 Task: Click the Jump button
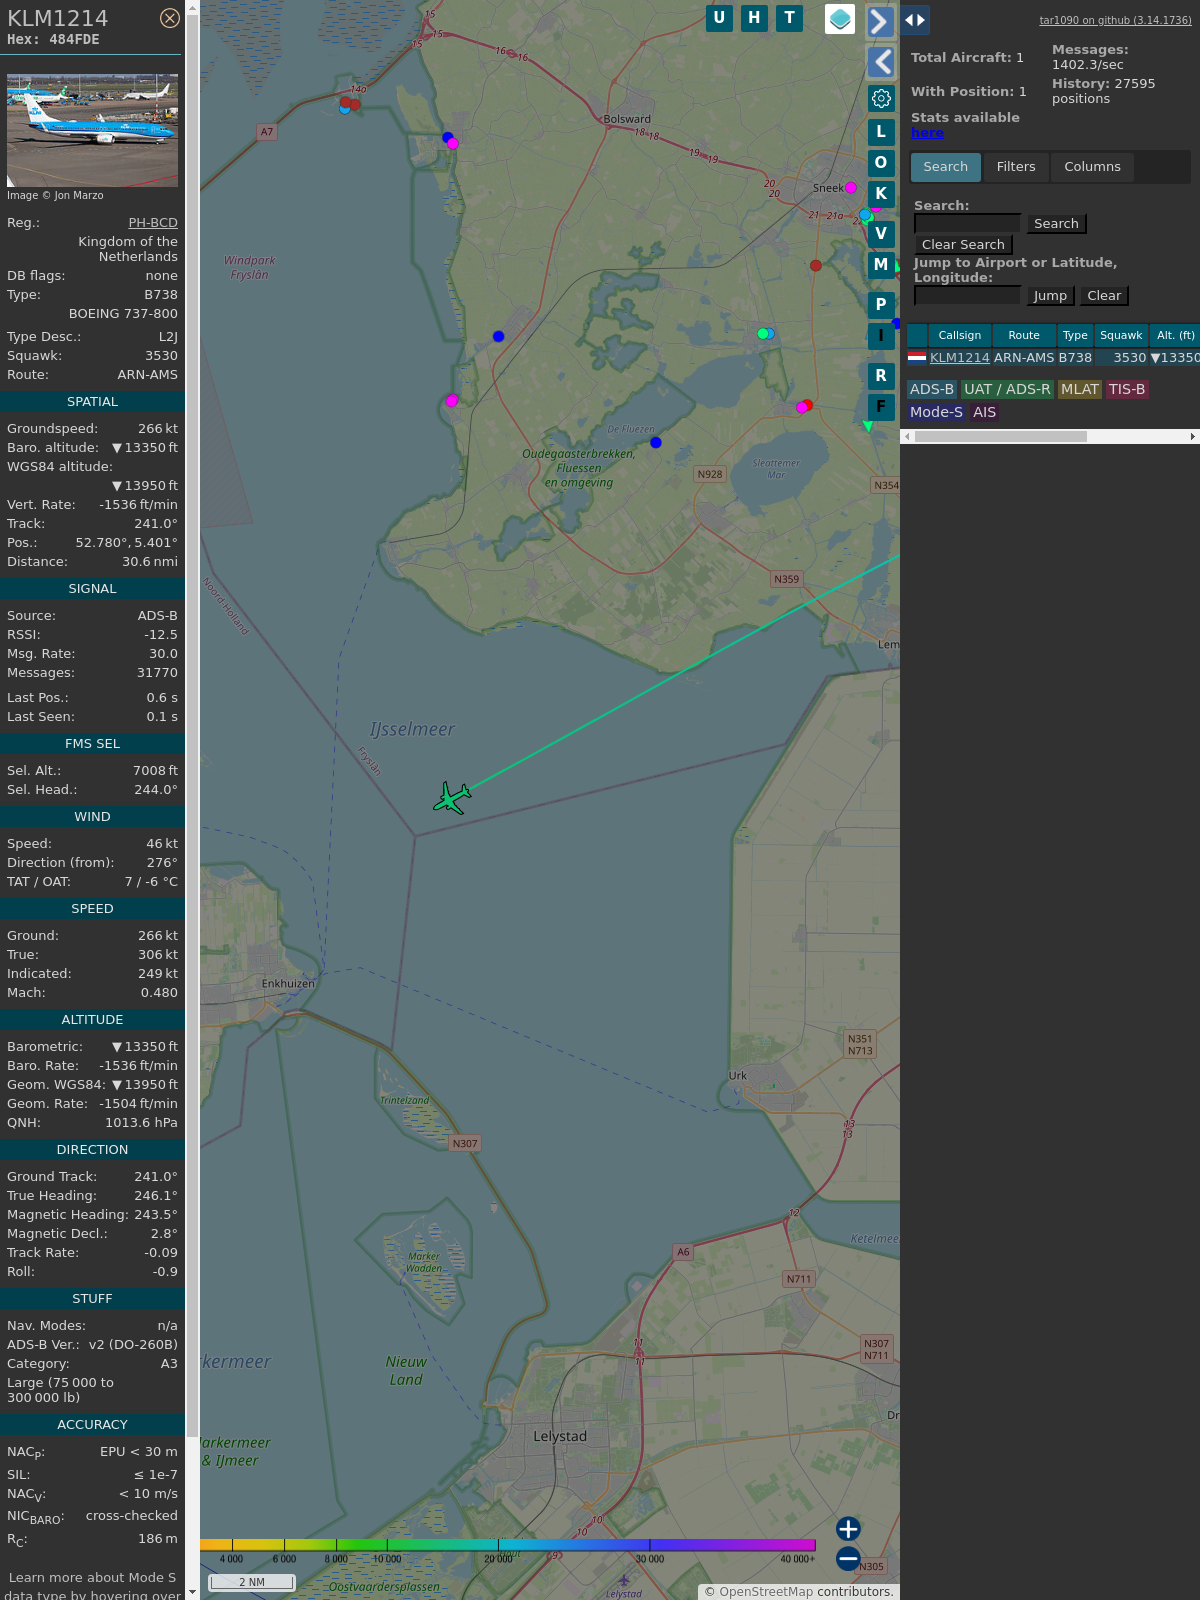pos(1050,296)
